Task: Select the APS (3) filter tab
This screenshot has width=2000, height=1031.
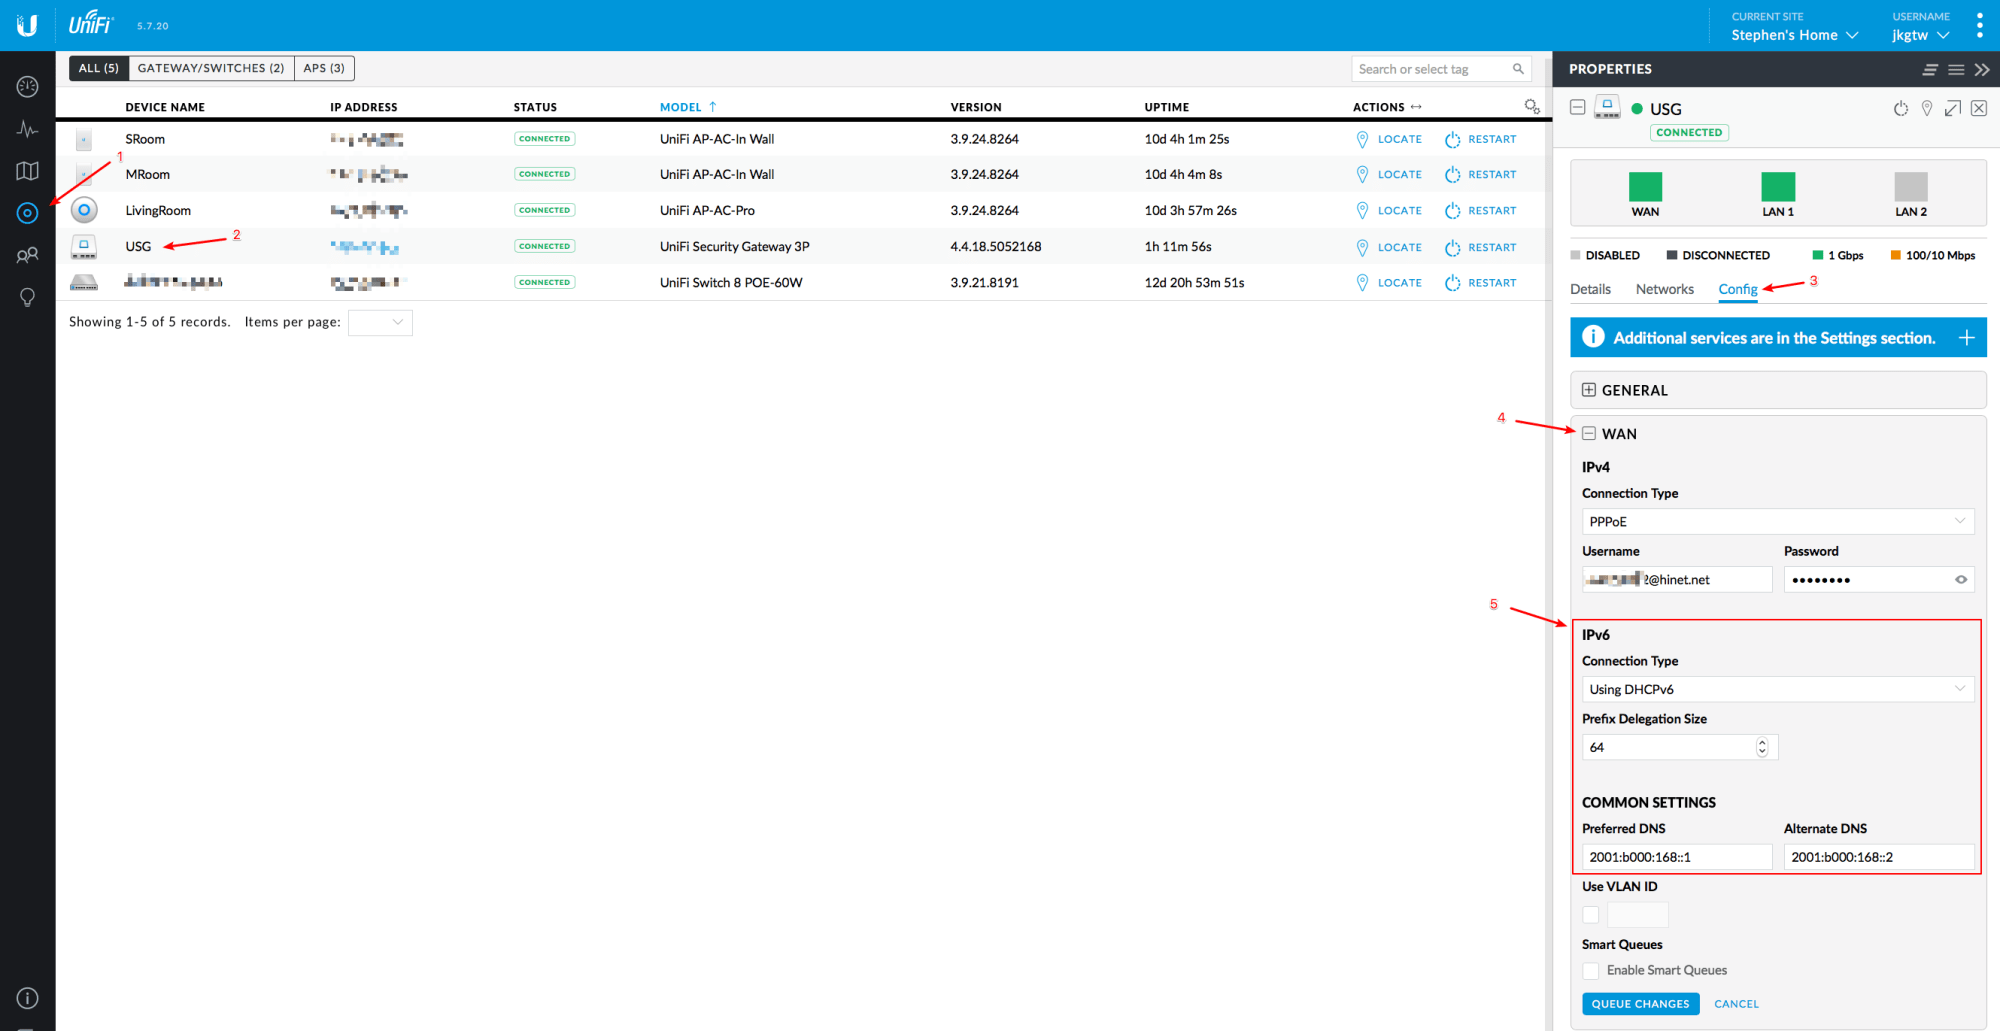Action: pyautogui.click(x=324, y=68)
